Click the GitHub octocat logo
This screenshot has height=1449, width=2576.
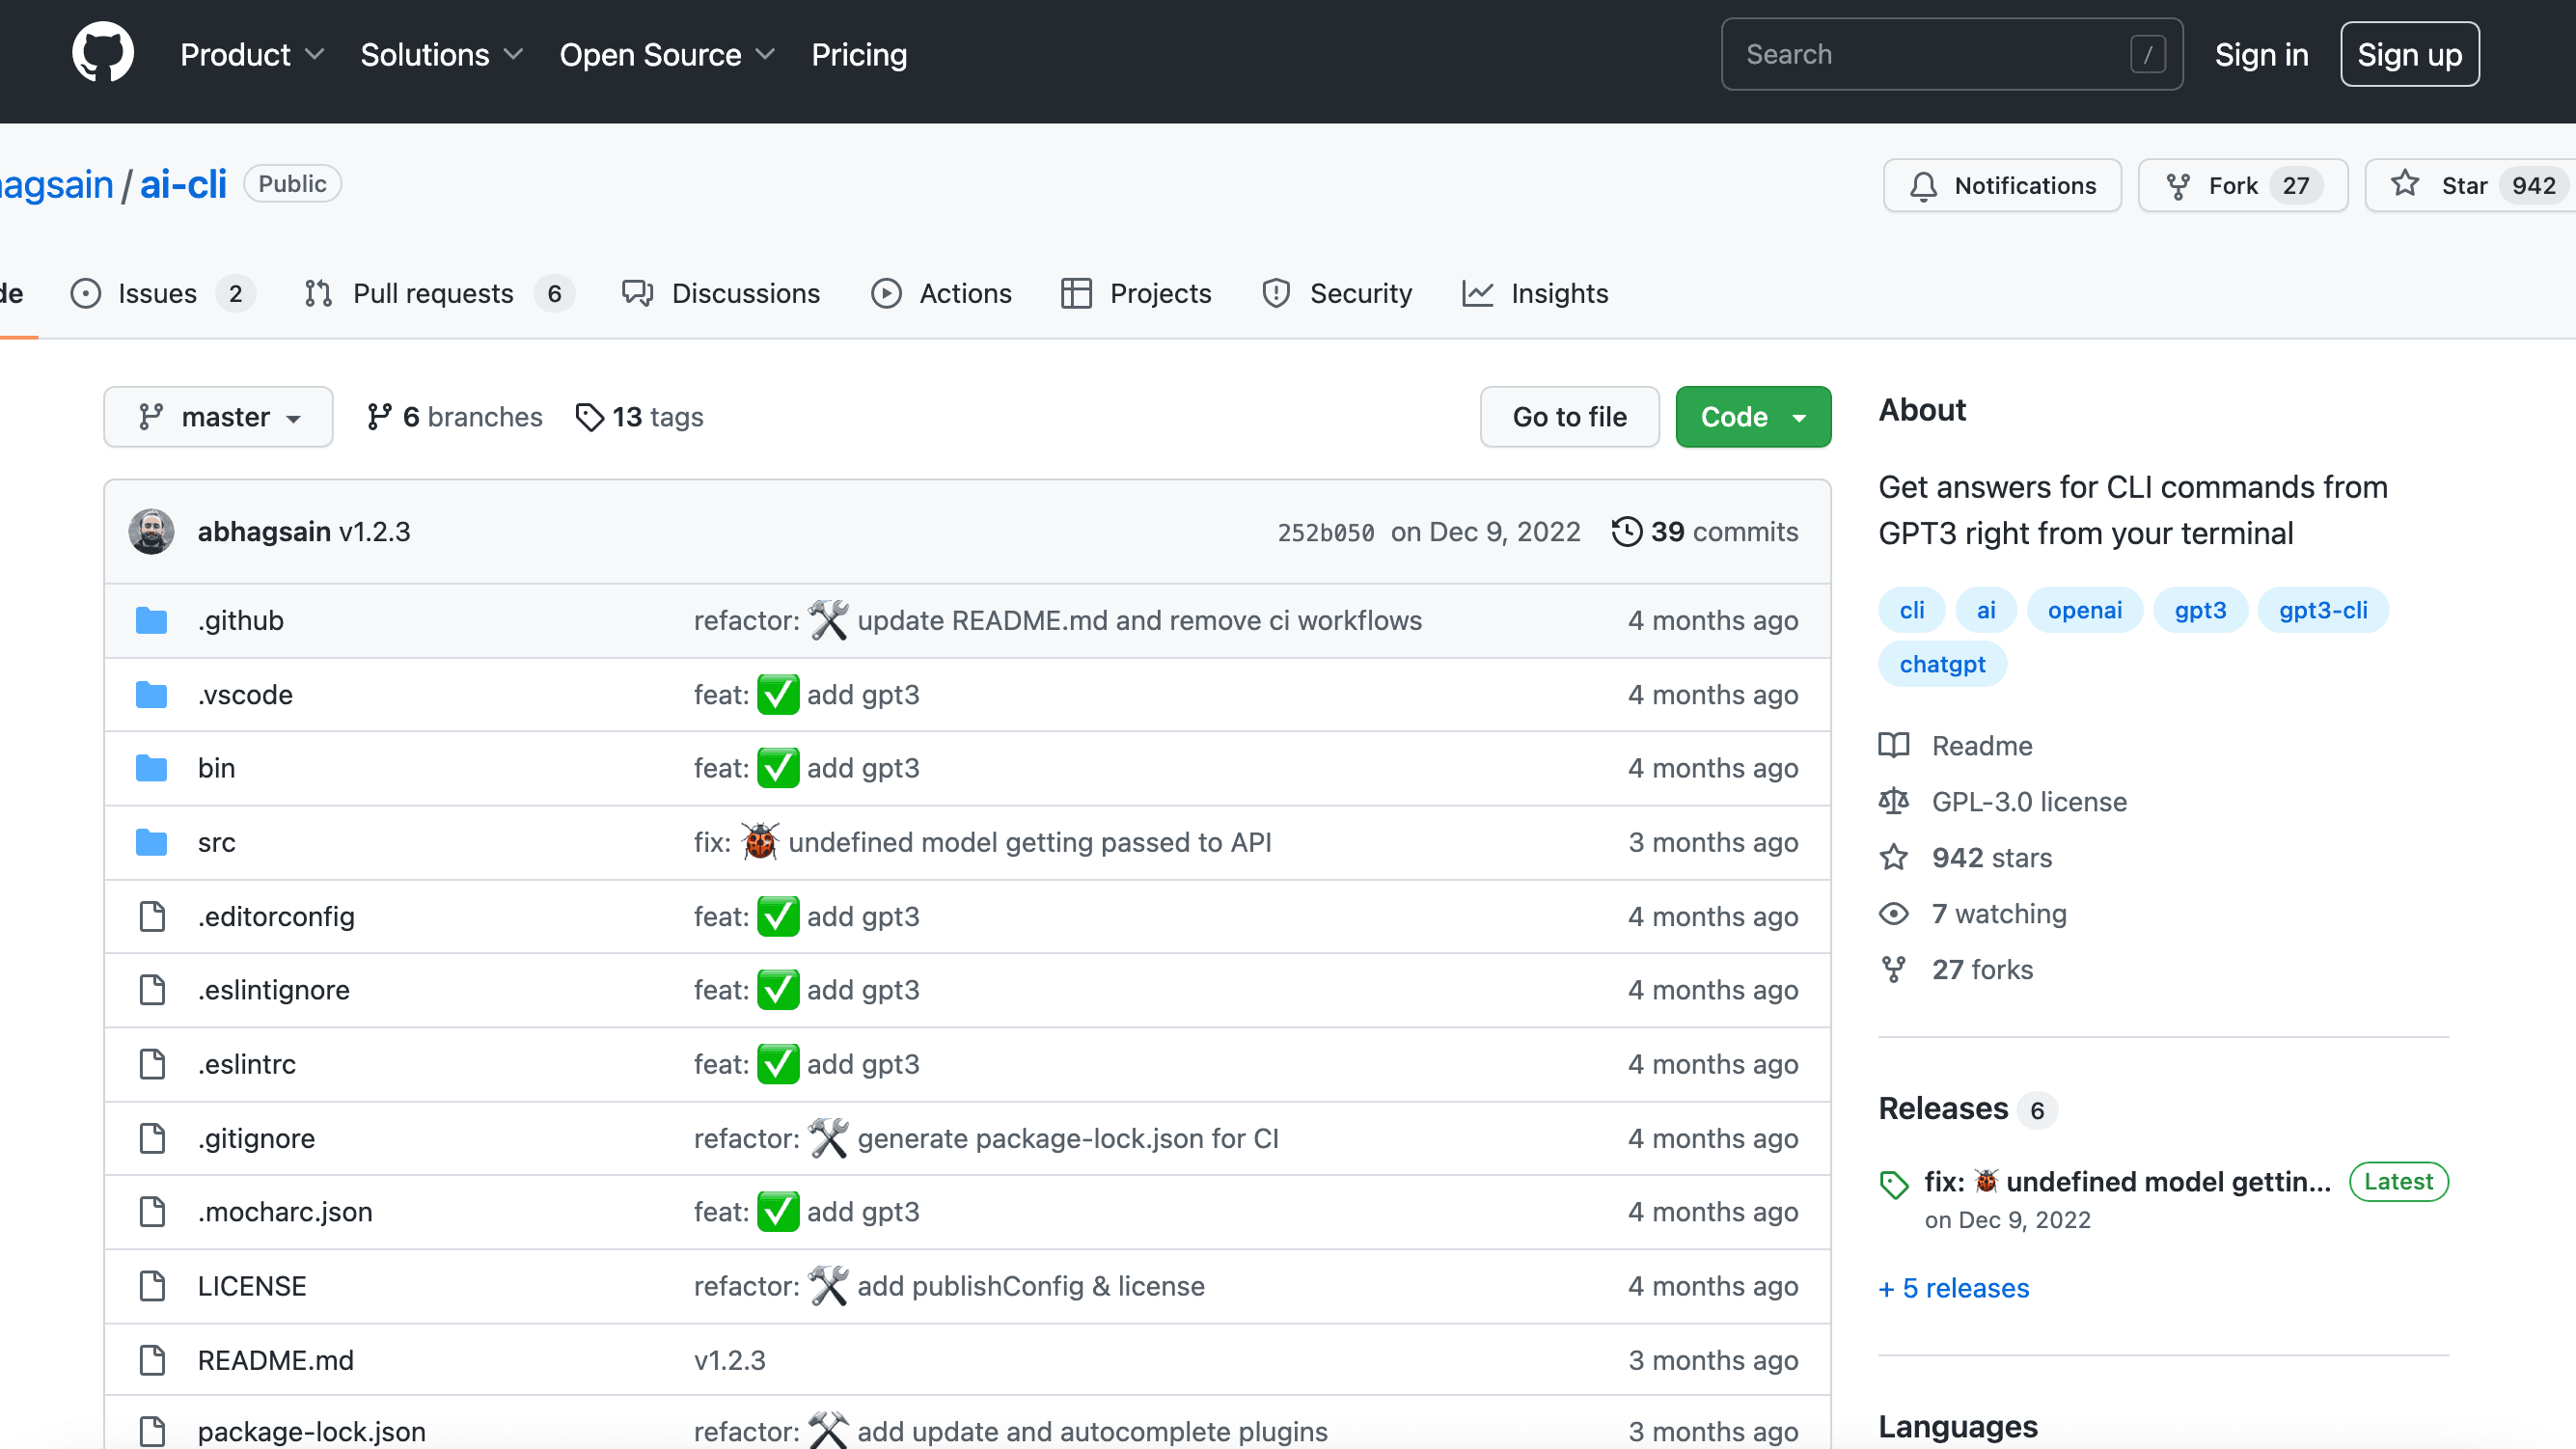click(x=102, y=53)
